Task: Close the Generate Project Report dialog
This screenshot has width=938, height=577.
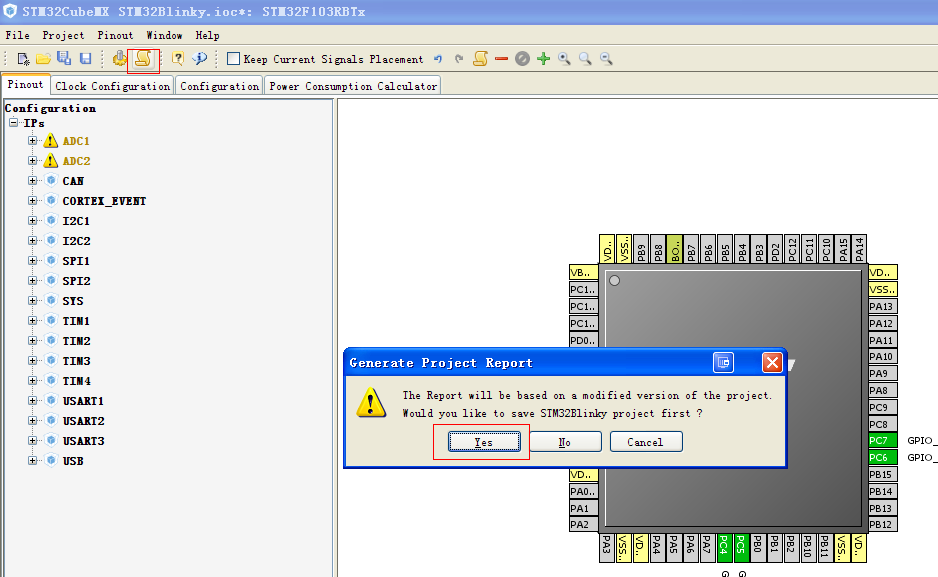Action: tap(772, 362)
